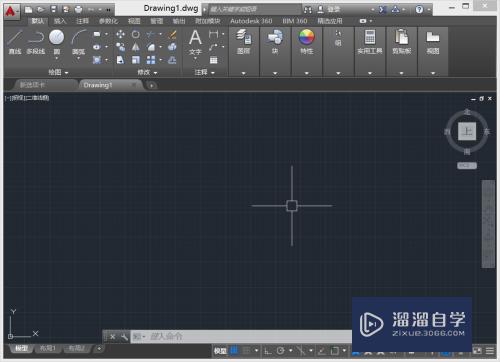
Task: Expand the Annotation (注释) panel arrow
Action: coord(213,72)
